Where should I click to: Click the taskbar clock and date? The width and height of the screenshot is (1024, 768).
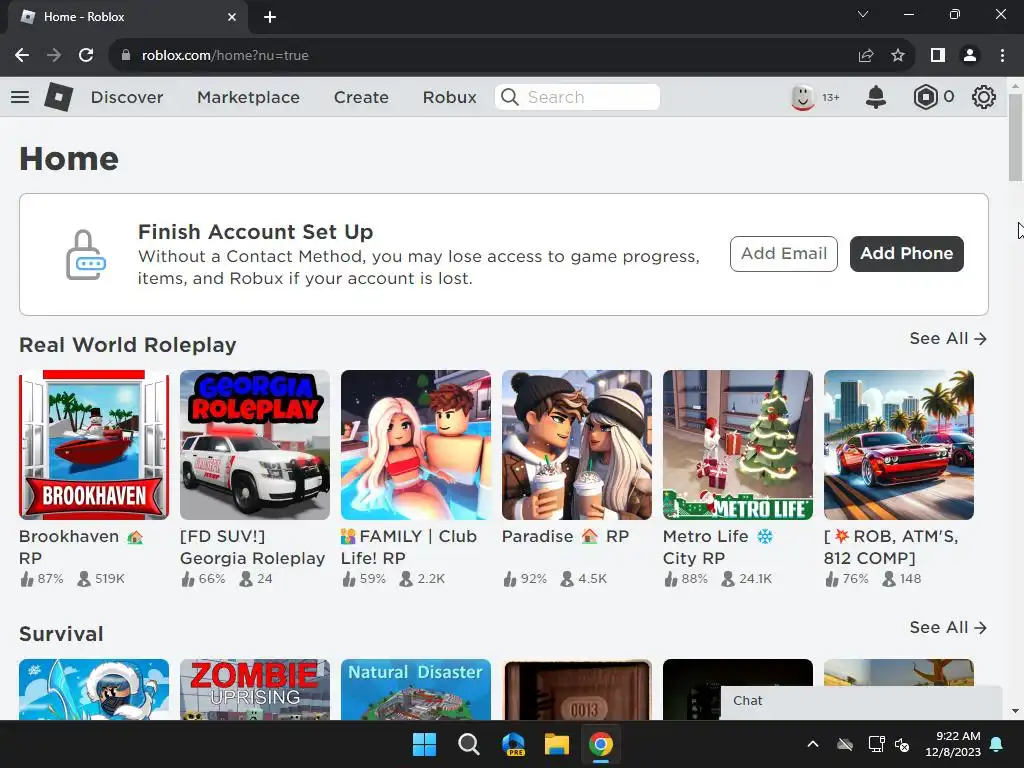click(953, 744)
